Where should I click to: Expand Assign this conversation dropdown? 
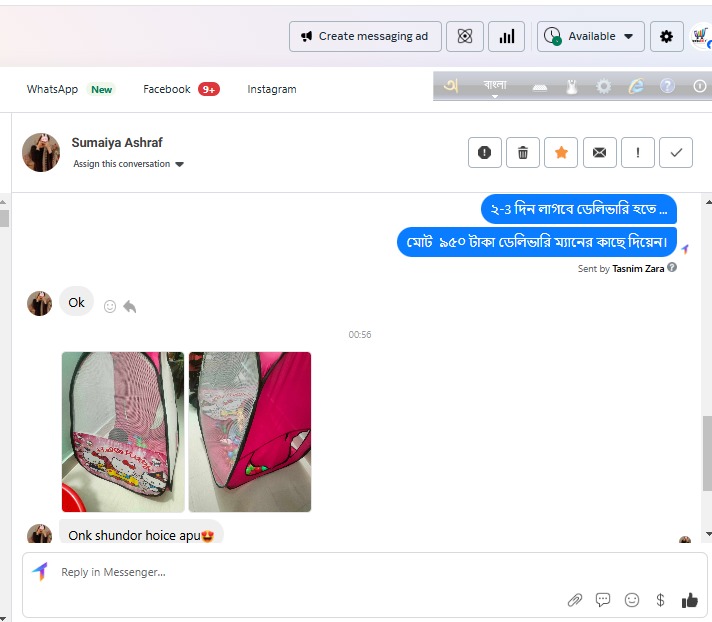pyautogui.click(x=129, y=164)
